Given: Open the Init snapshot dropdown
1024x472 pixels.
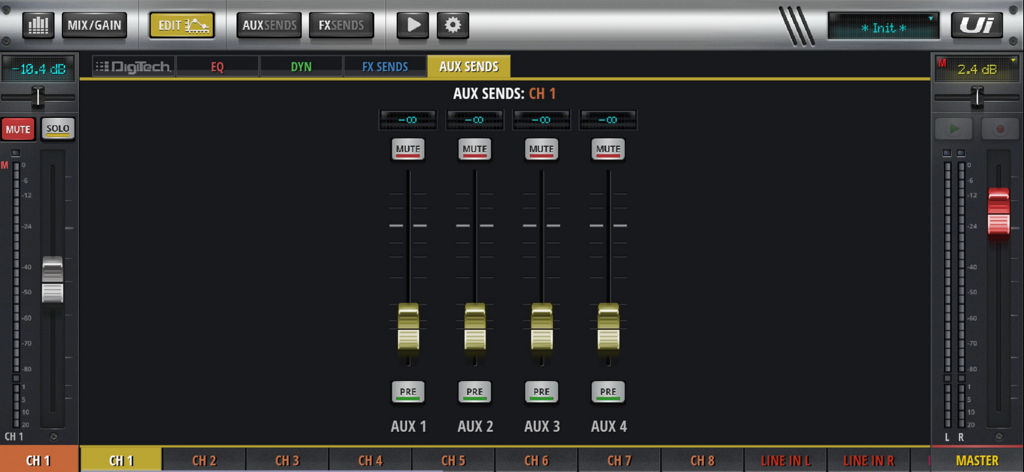Looking at the screenshot, I should 883,26.
